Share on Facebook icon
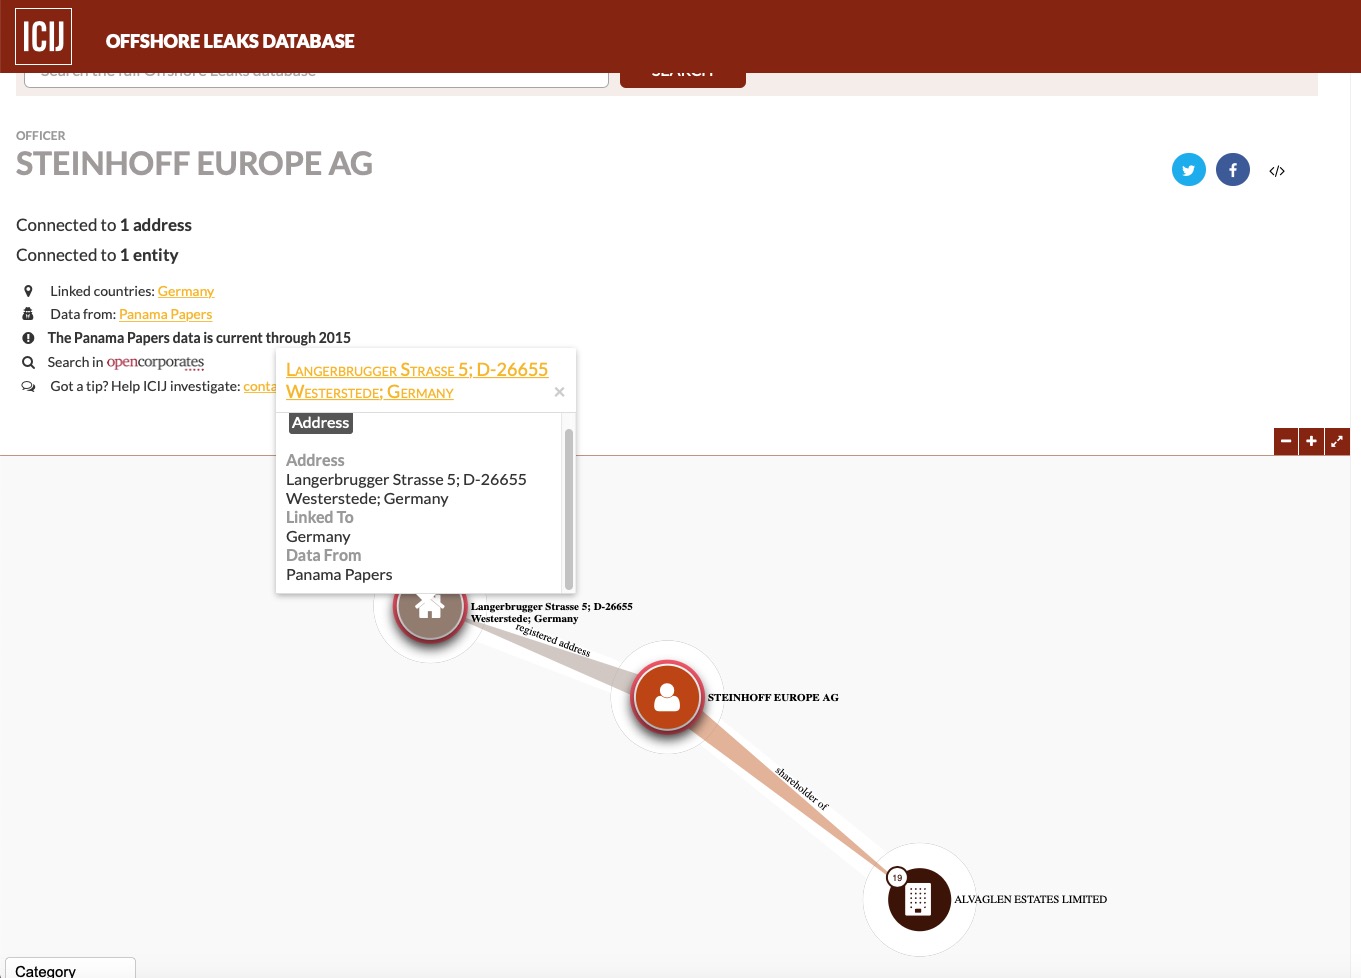Viewport: 1361px width, 978px height. (1233, 170)
